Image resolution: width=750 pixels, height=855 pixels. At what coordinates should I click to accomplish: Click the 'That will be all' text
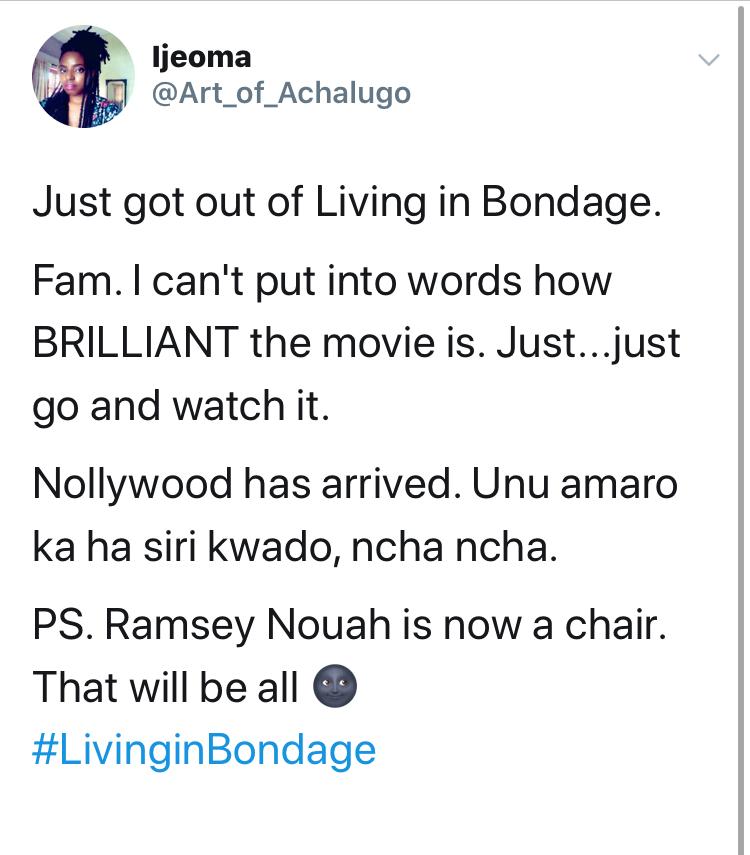pyautogui.click(x=166, y=688)
